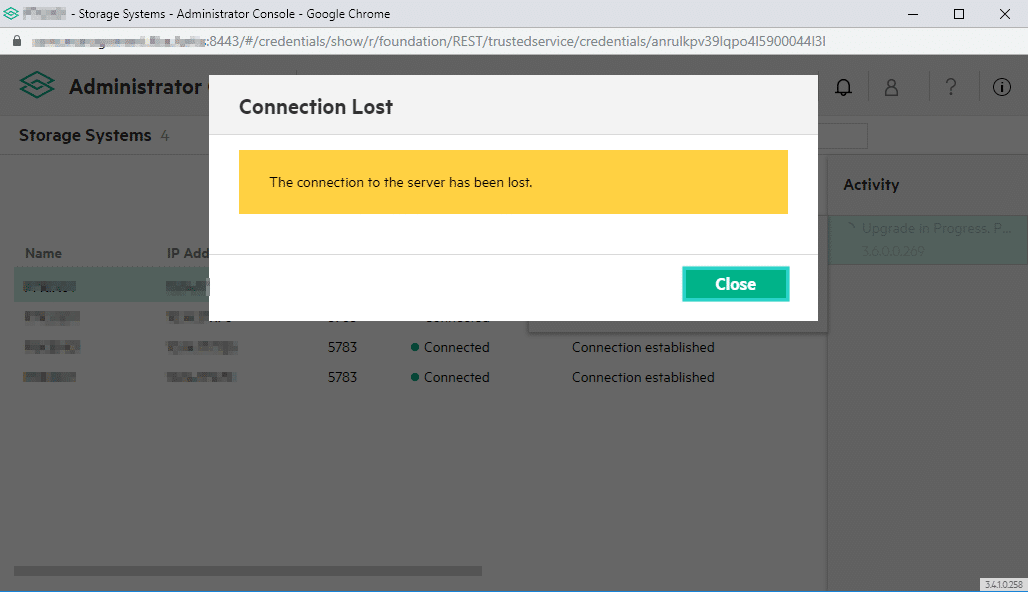Maximize the Chrome window
This screenshot has height=592, width=1028.
pos(959,14)
